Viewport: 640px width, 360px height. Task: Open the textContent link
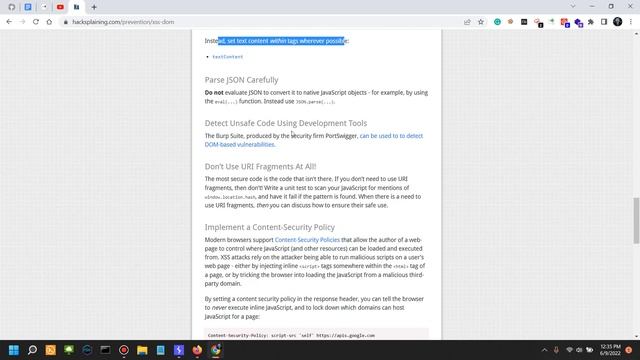(x=228, y=57)
